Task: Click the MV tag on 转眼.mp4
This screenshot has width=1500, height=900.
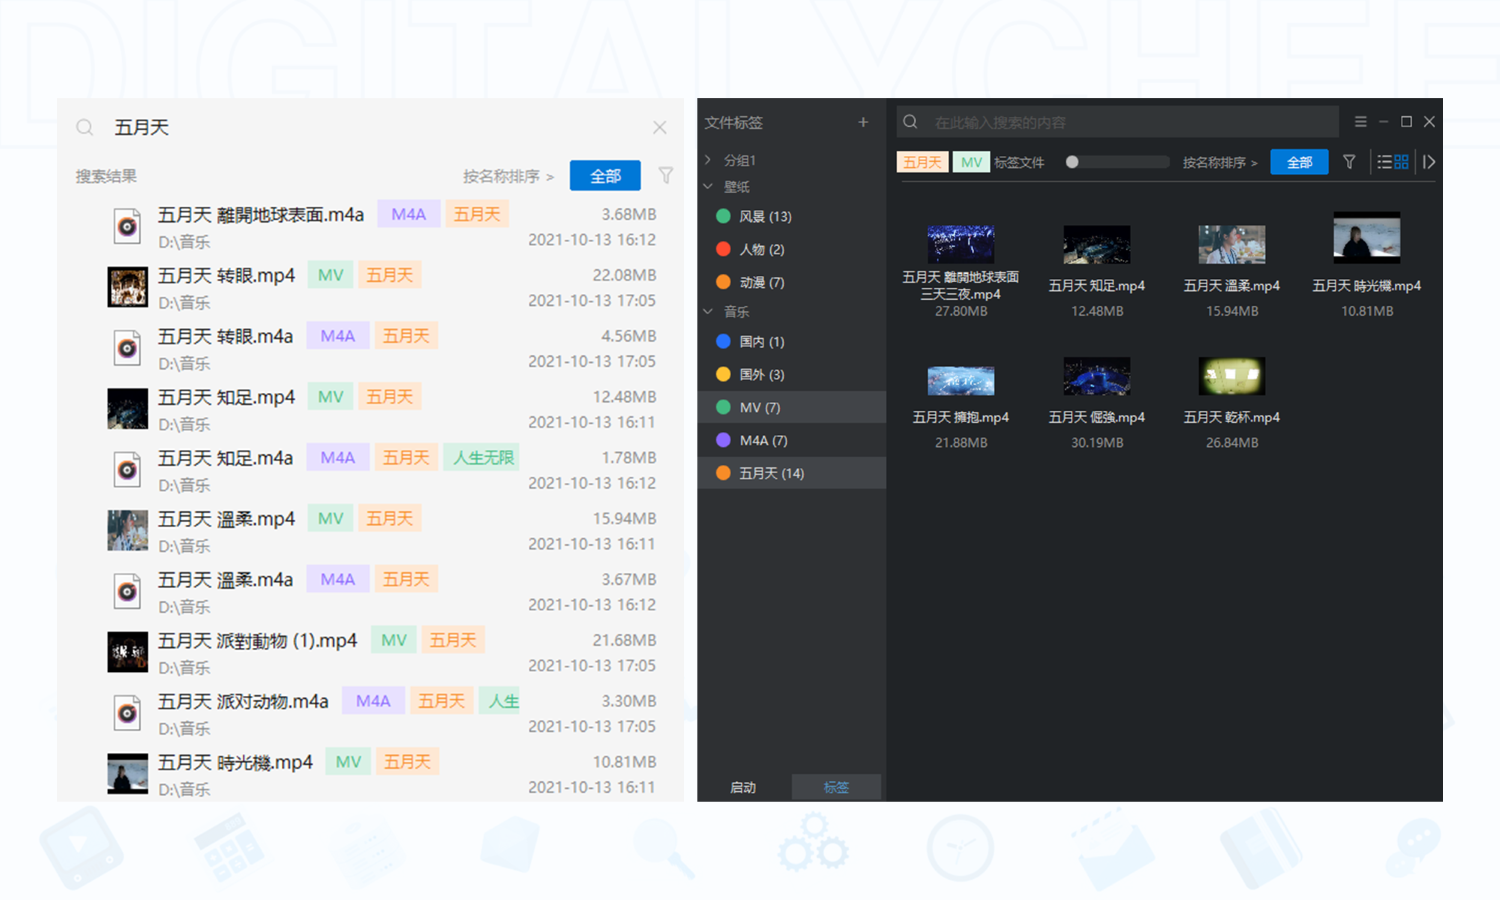Action: coord(330,275)
